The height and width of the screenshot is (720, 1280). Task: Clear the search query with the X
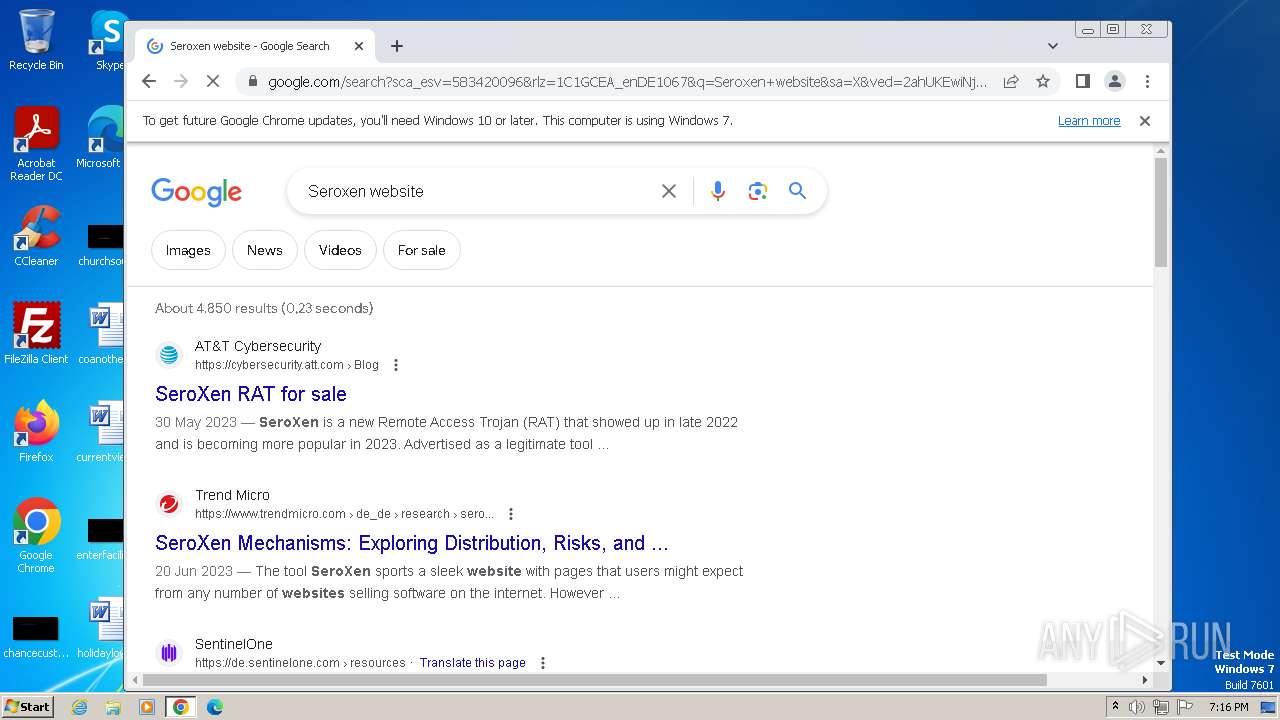[x=669, y=191]
